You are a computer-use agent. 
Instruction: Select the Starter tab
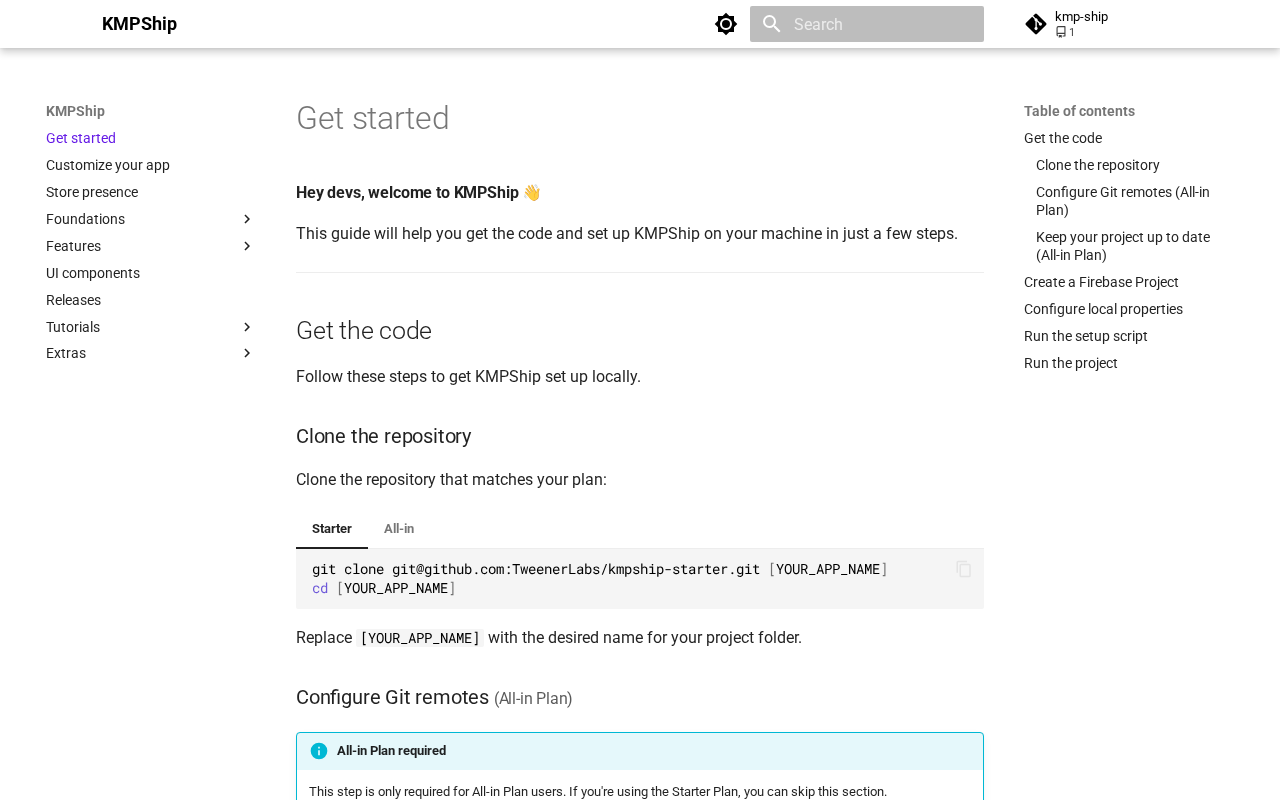pyautogui.click(x=332, y=529)
